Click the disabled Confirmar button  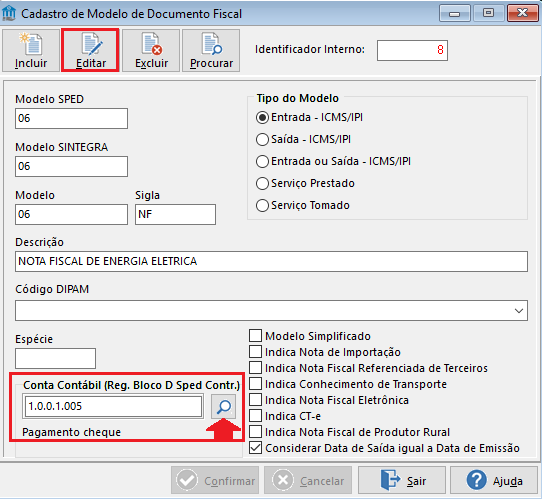(215, 480)
